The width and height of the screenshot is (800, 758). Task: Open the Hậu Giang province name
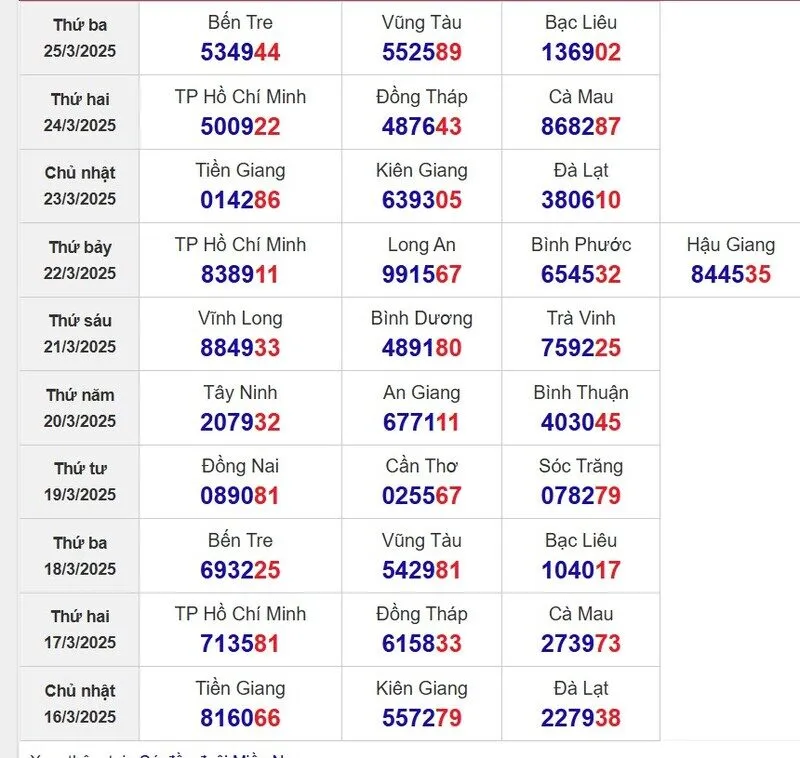(x=730, y=245)
